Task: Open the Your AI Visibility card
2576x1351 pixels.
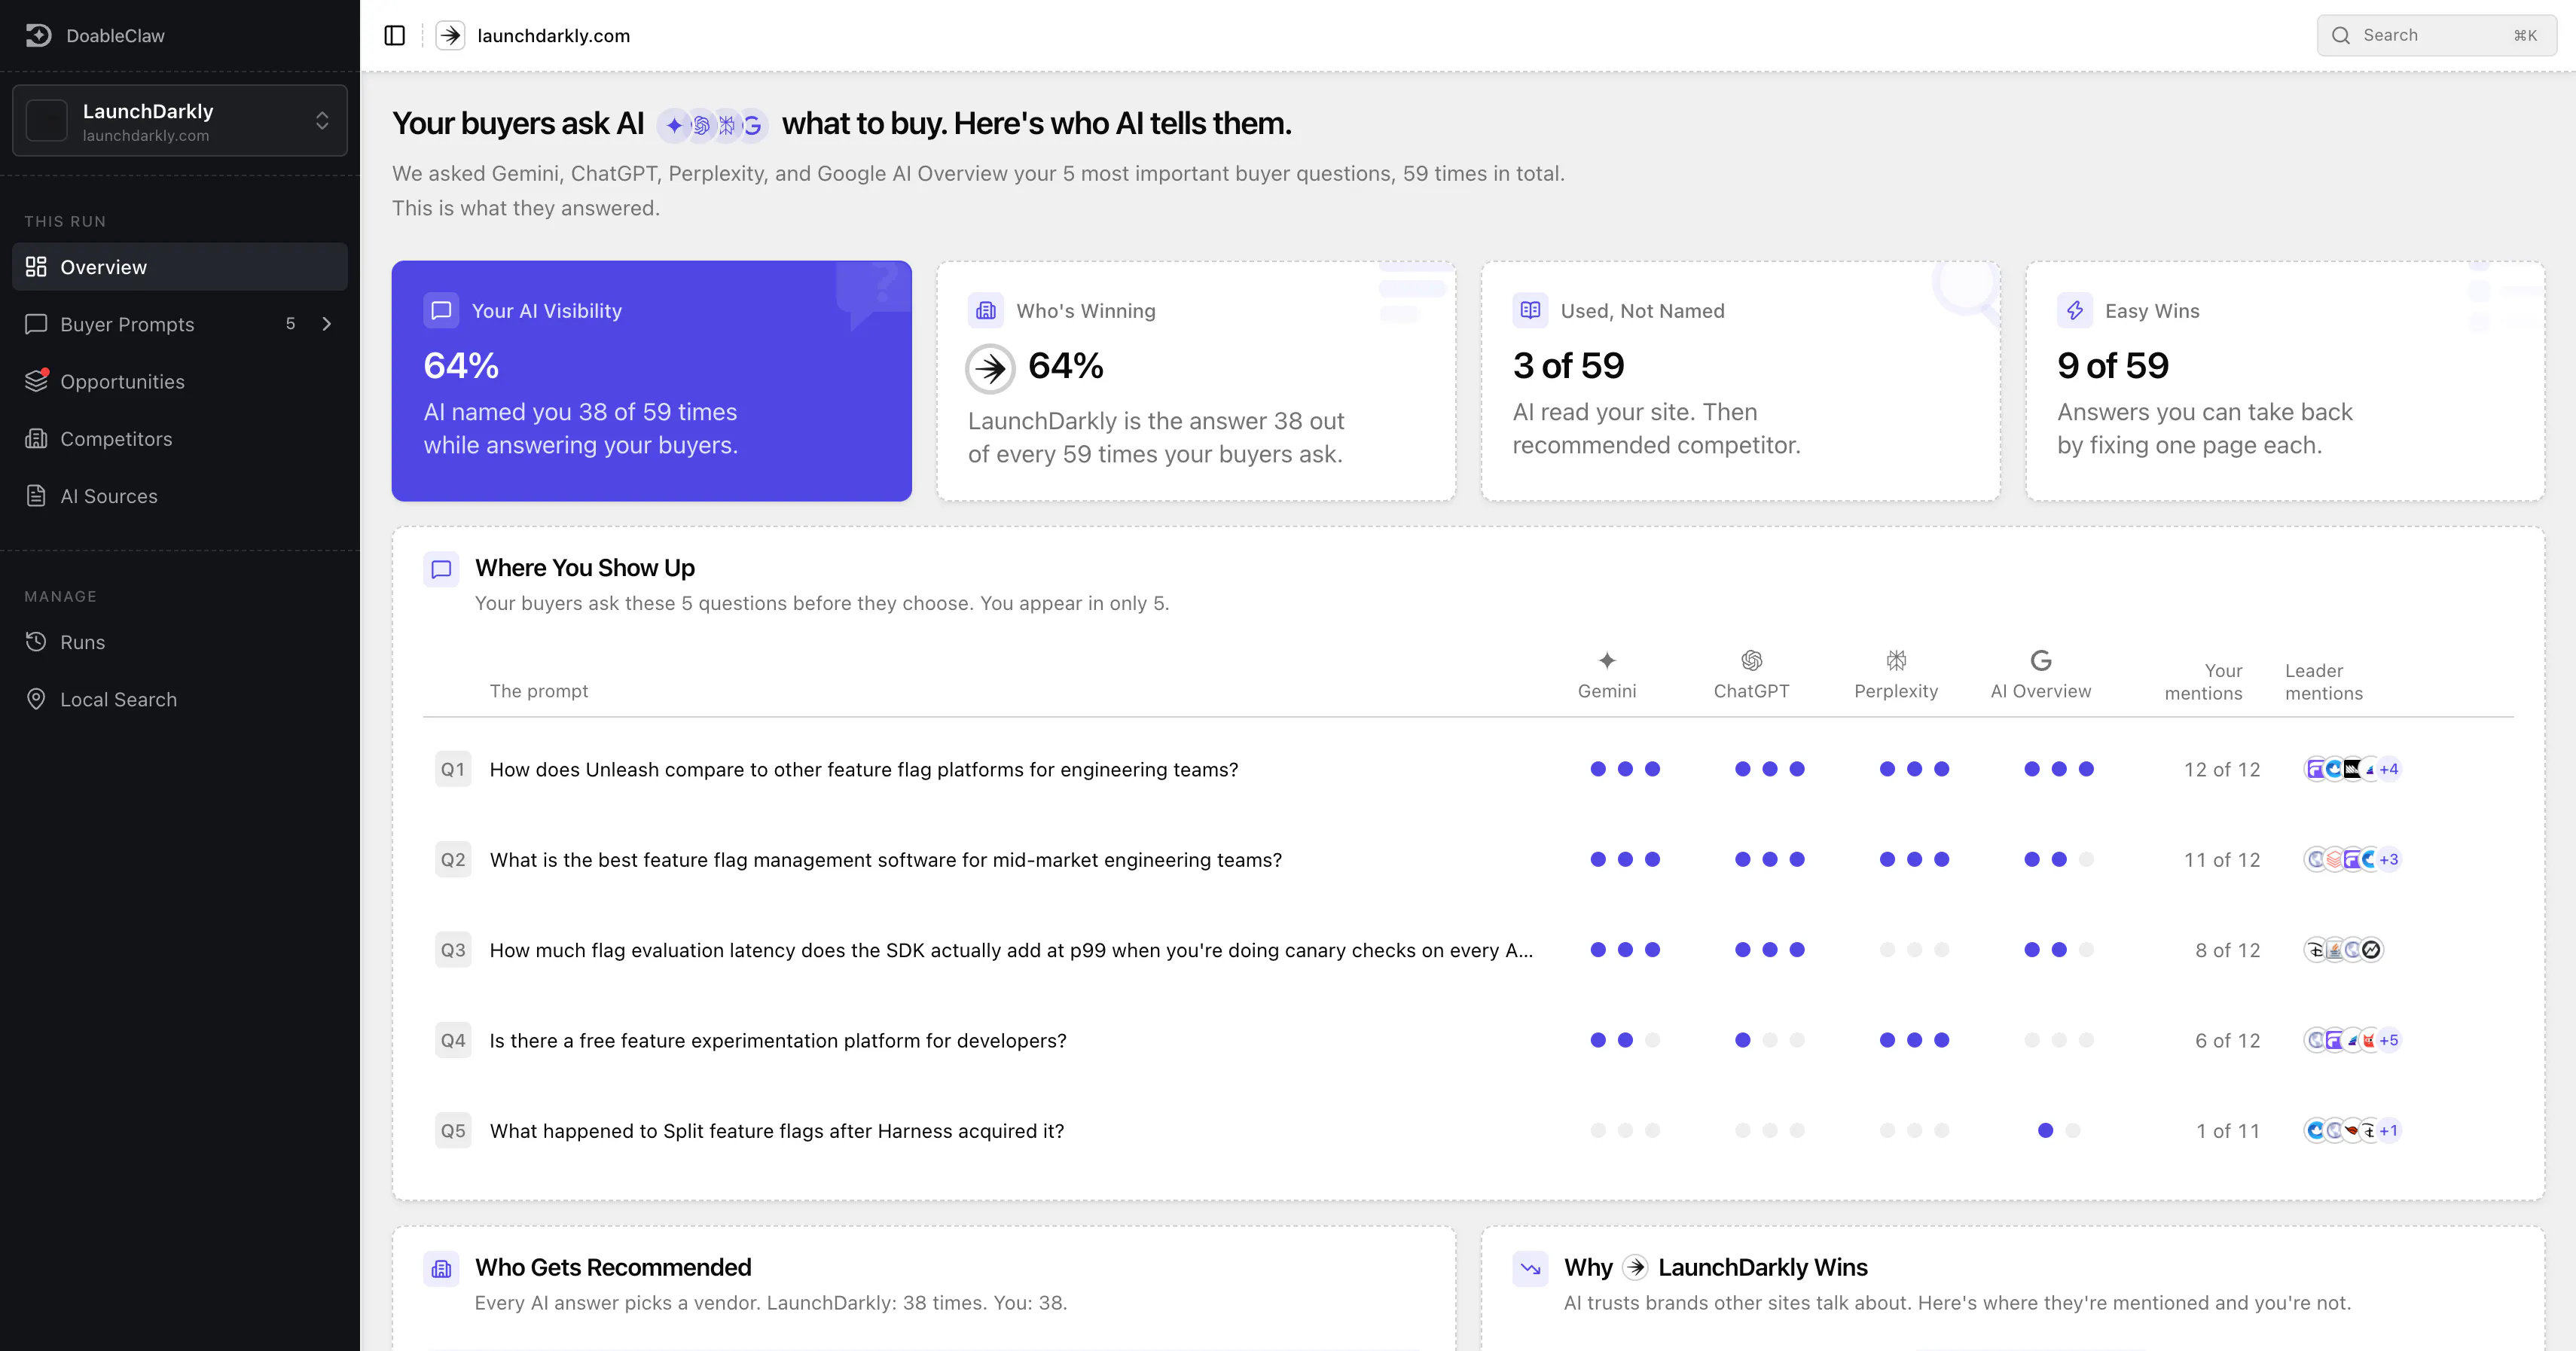Action: [x=651, y=381]
